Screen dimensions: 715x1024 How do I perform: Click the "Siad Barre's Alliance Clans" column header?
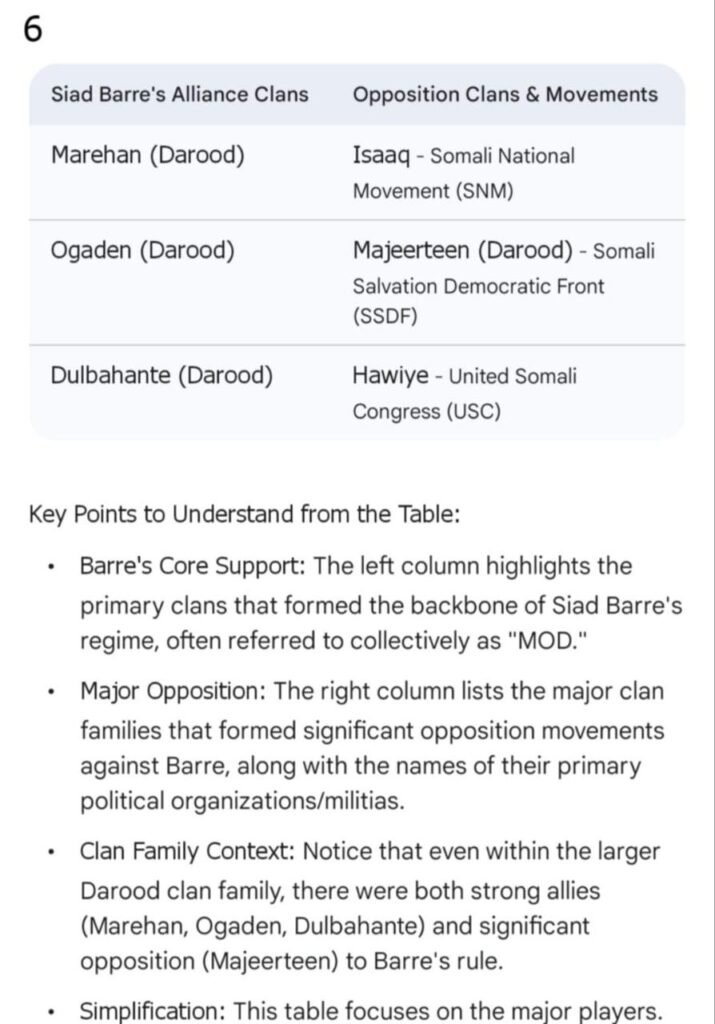tap(180, 95)
